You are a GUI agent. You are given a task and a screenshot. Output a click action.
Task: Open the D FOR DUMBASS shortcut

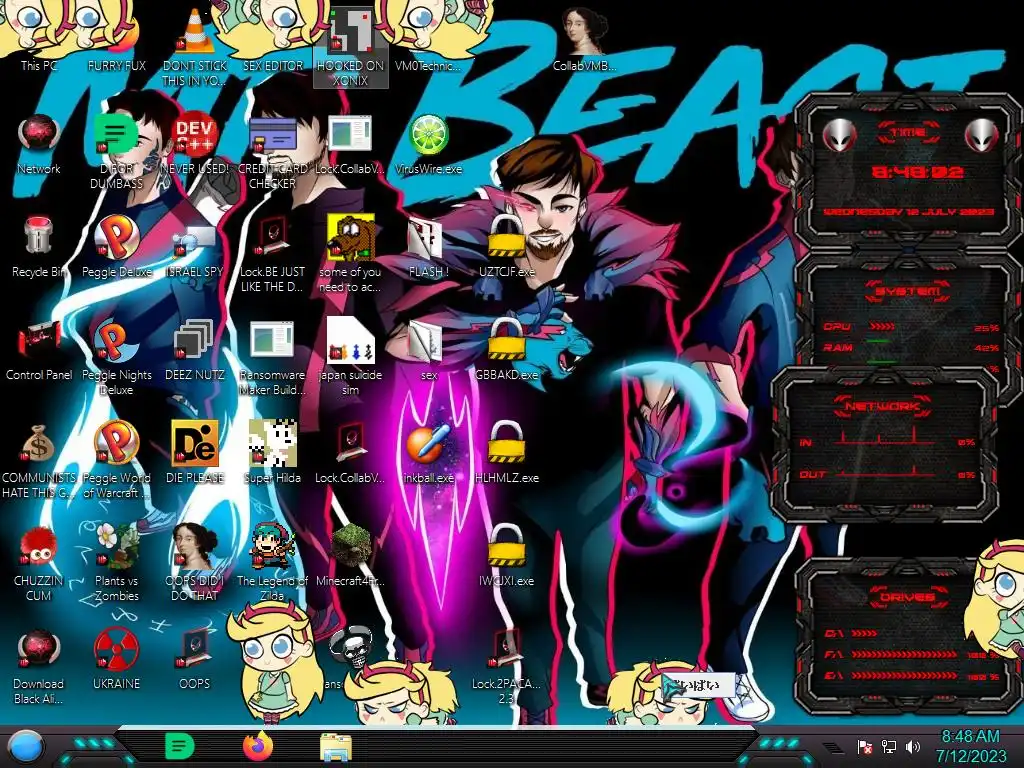click(x=116, y=150)
